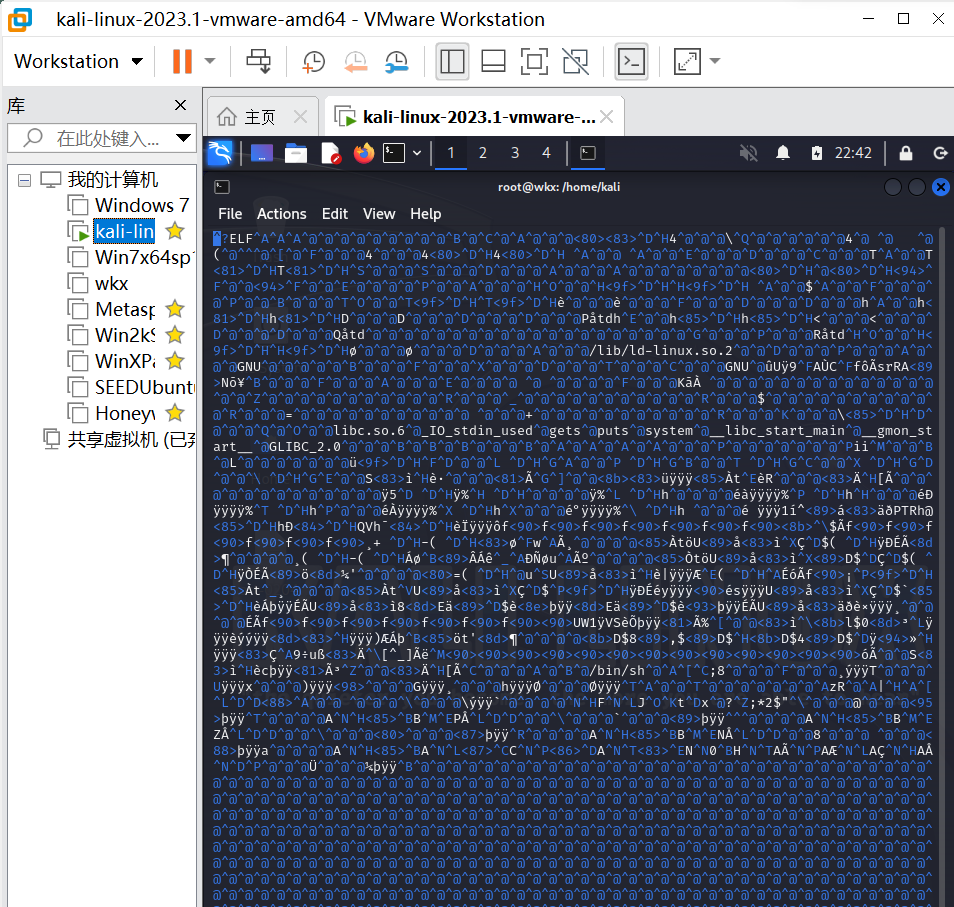Collapse the My Computer tree node
954x907 pixels.
[x=24, y=181]
